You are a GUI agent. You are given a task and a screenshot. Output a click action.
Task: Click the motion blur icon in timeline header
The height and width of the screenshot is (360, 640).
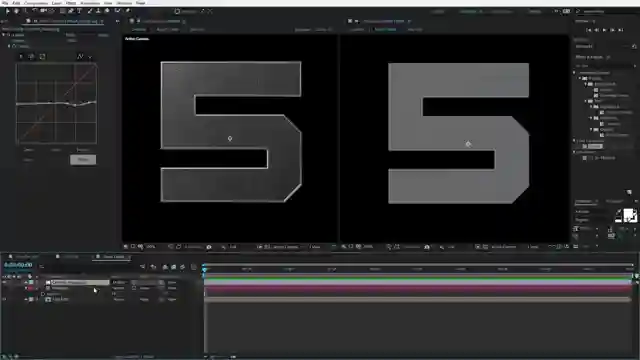point(182,267)
